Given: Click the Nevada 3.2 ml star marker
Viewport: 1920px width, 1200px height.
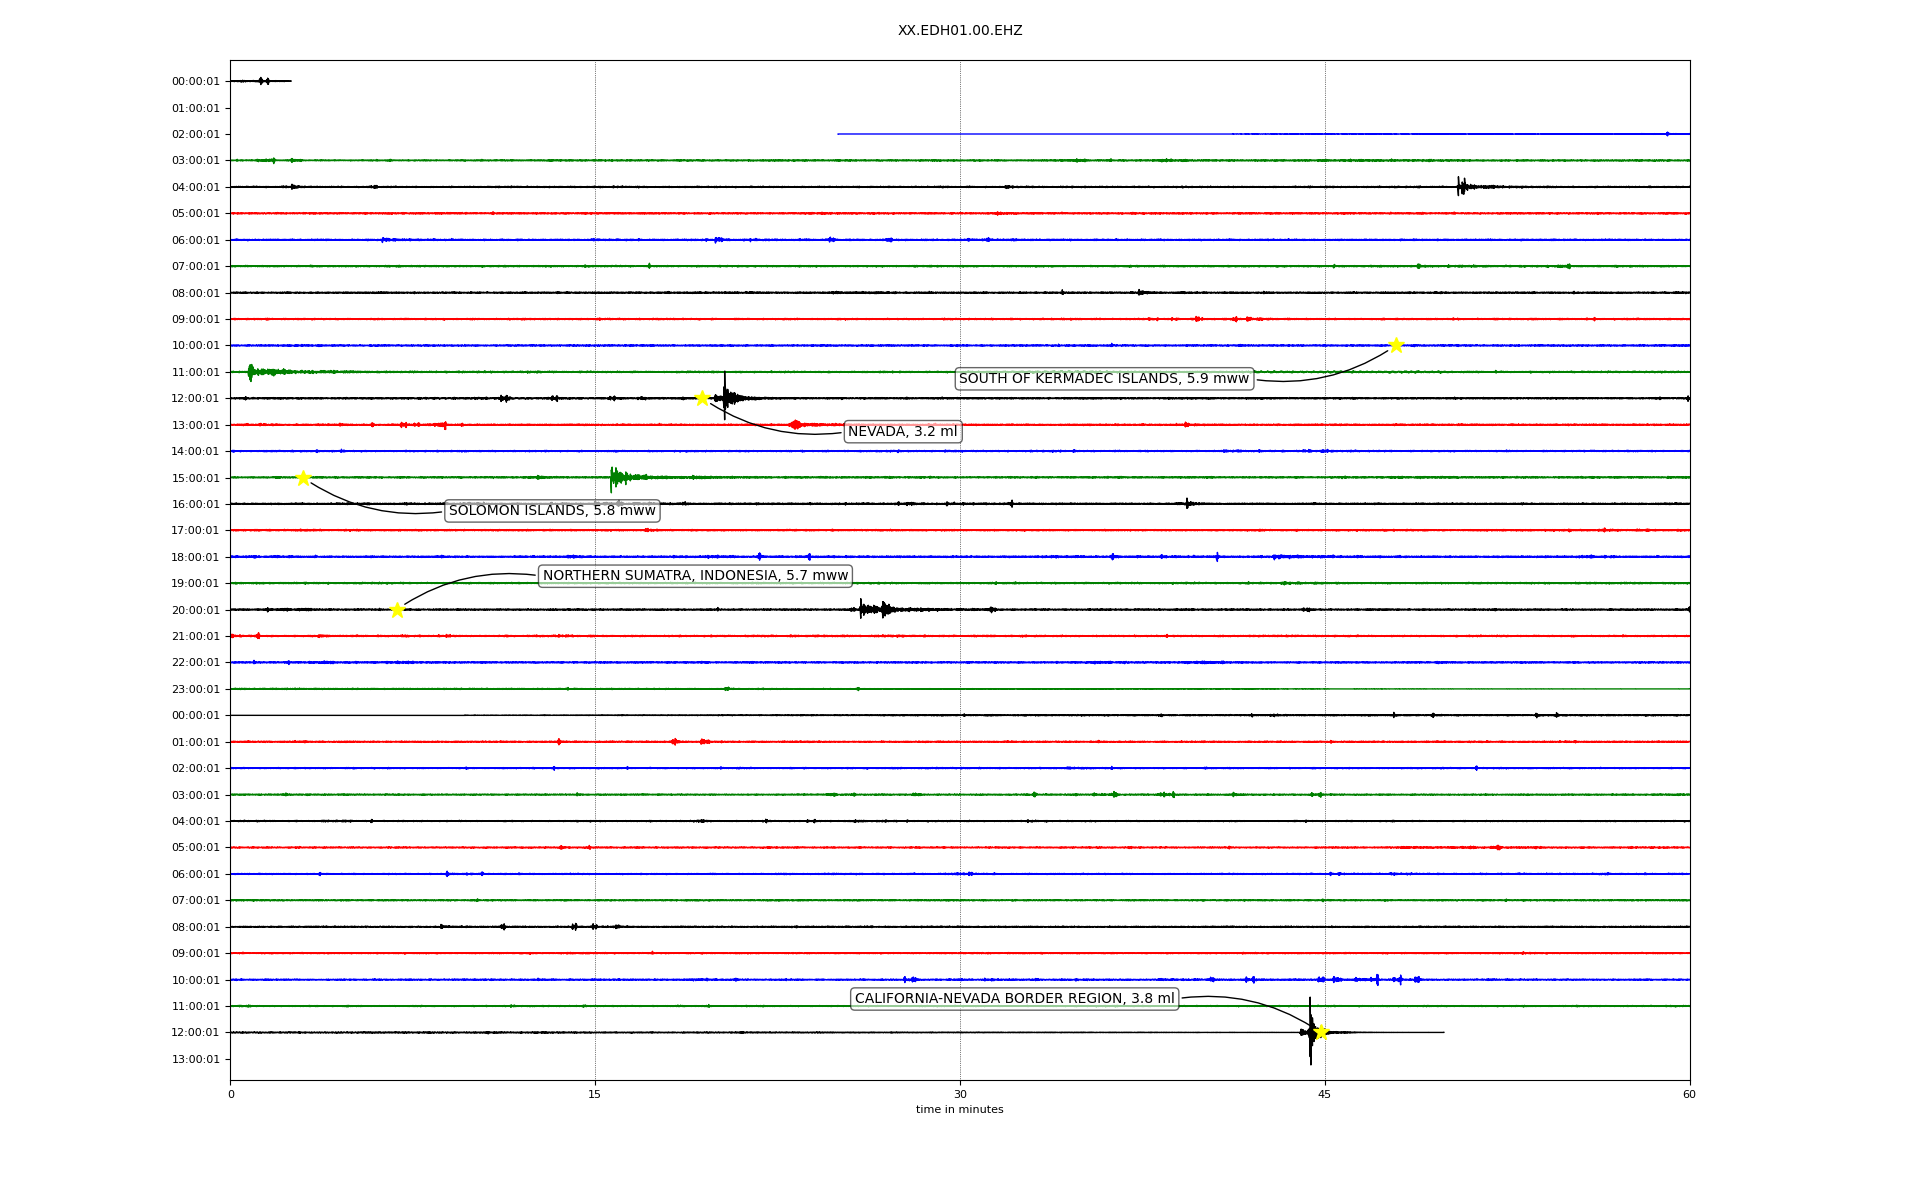Looking at the screenshot, I should [702, 398].
